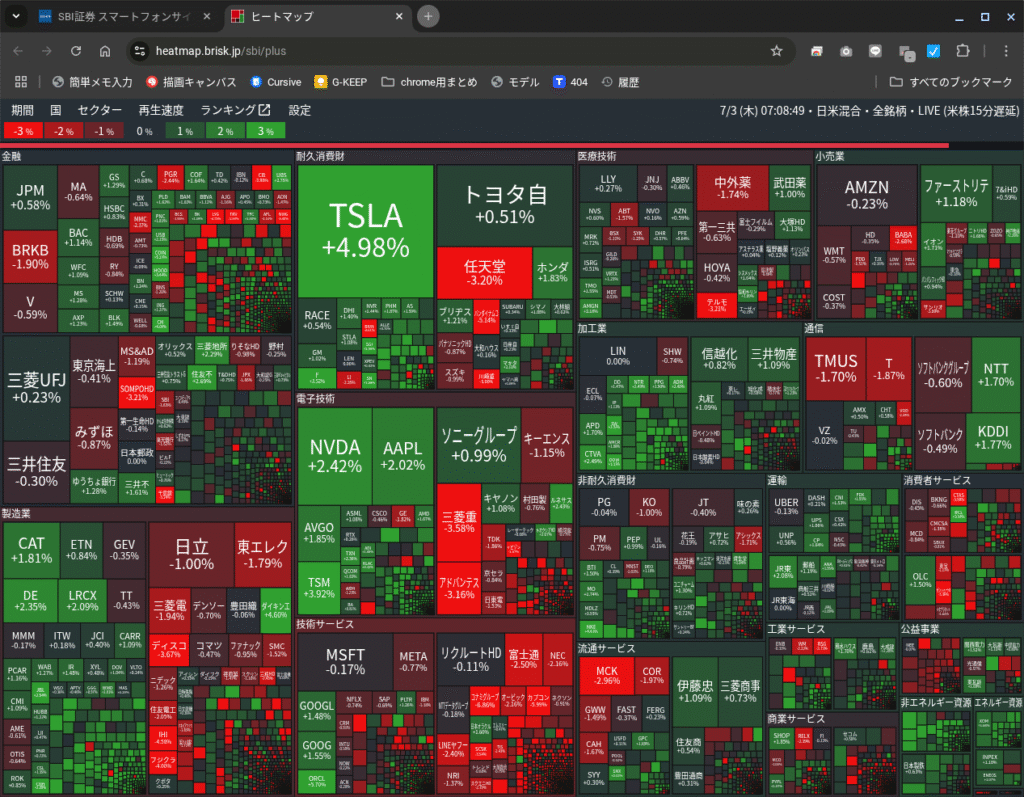Select the MSFT -0.17% tile
The image size is (1024, 797).
pos(345,661)
